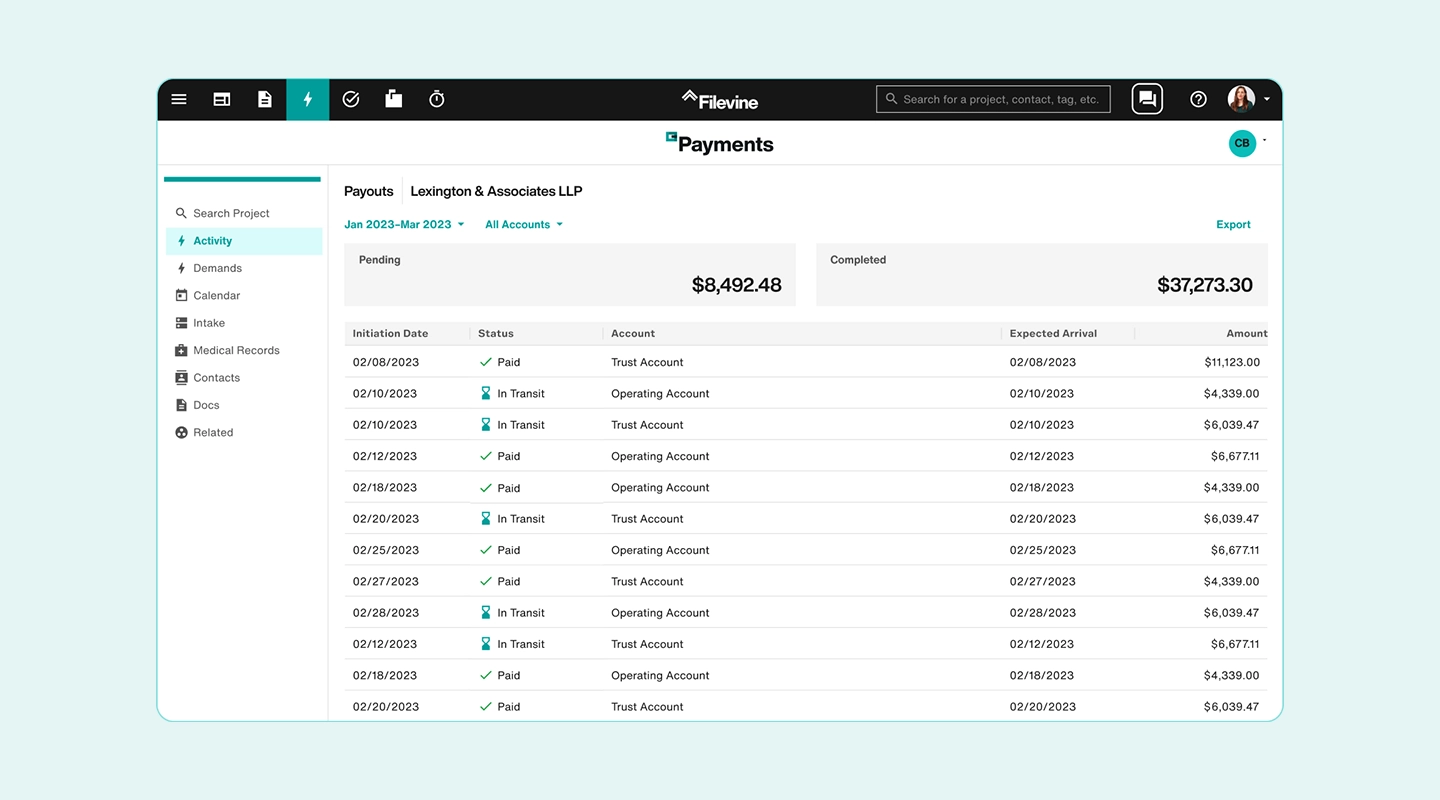The width and height of the screenshot is (1440, 800).
Task: Expand the caret beside the CB badge
Action: (x=1265, y=141)
